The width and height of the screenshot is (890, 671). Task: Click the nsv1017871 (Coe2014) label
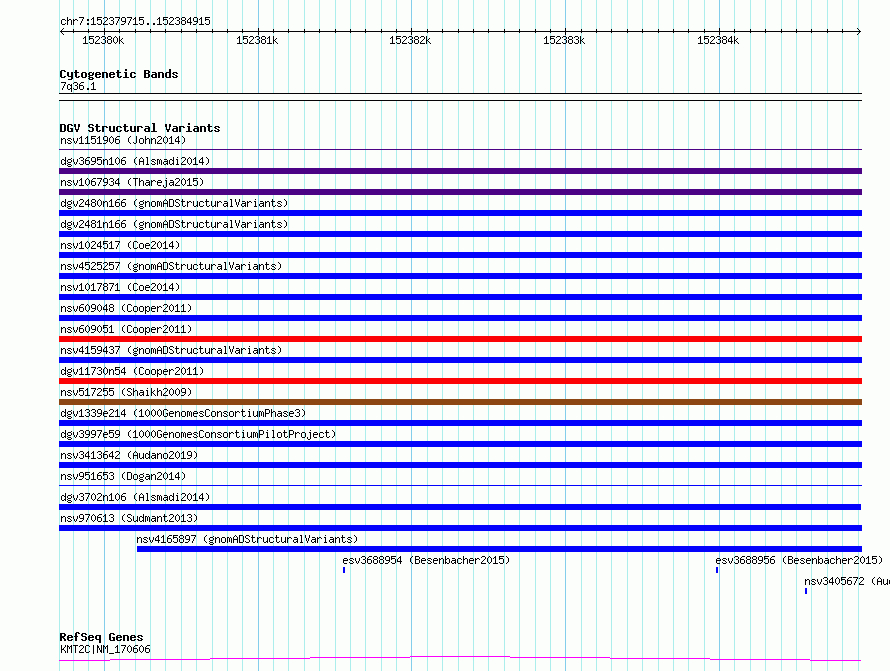pos(120,287)
